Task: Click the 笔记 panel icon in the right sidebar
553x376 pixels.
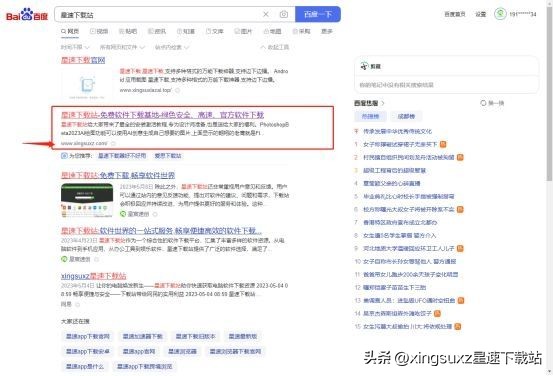Action: (364, 66)
